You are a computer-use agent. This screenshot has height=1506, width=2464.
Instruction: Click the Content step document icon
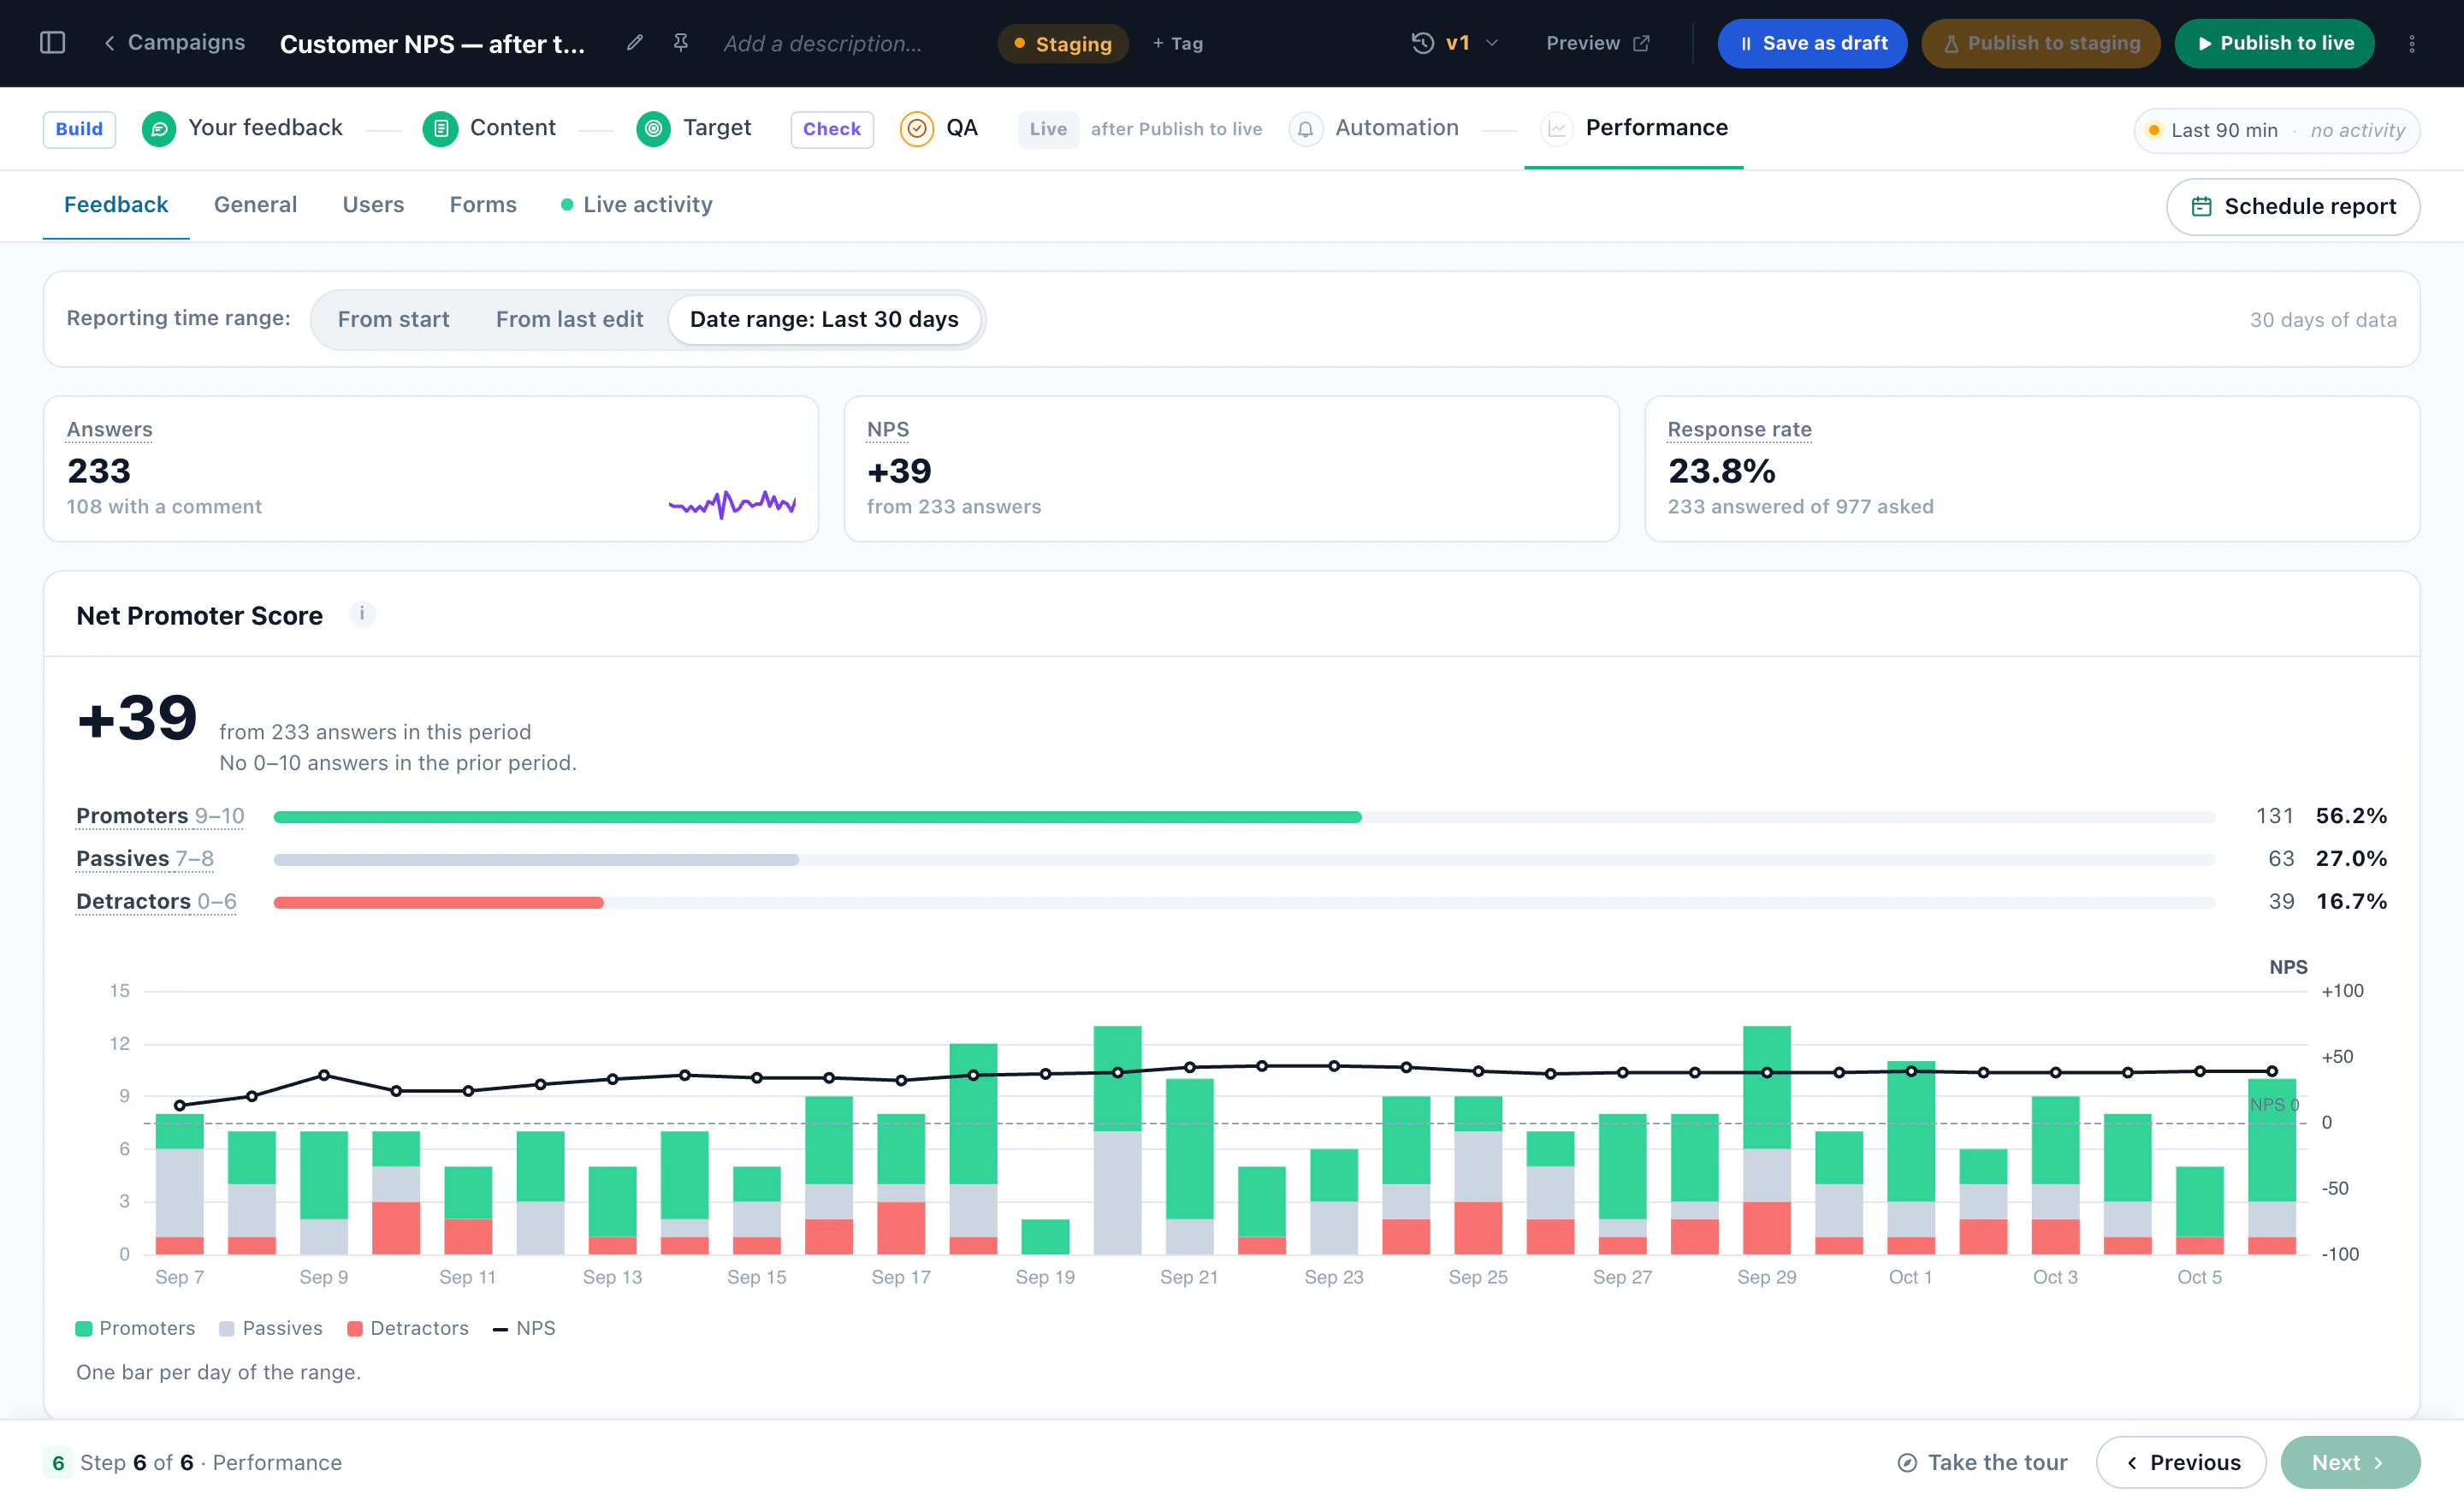tap(440, 129)
